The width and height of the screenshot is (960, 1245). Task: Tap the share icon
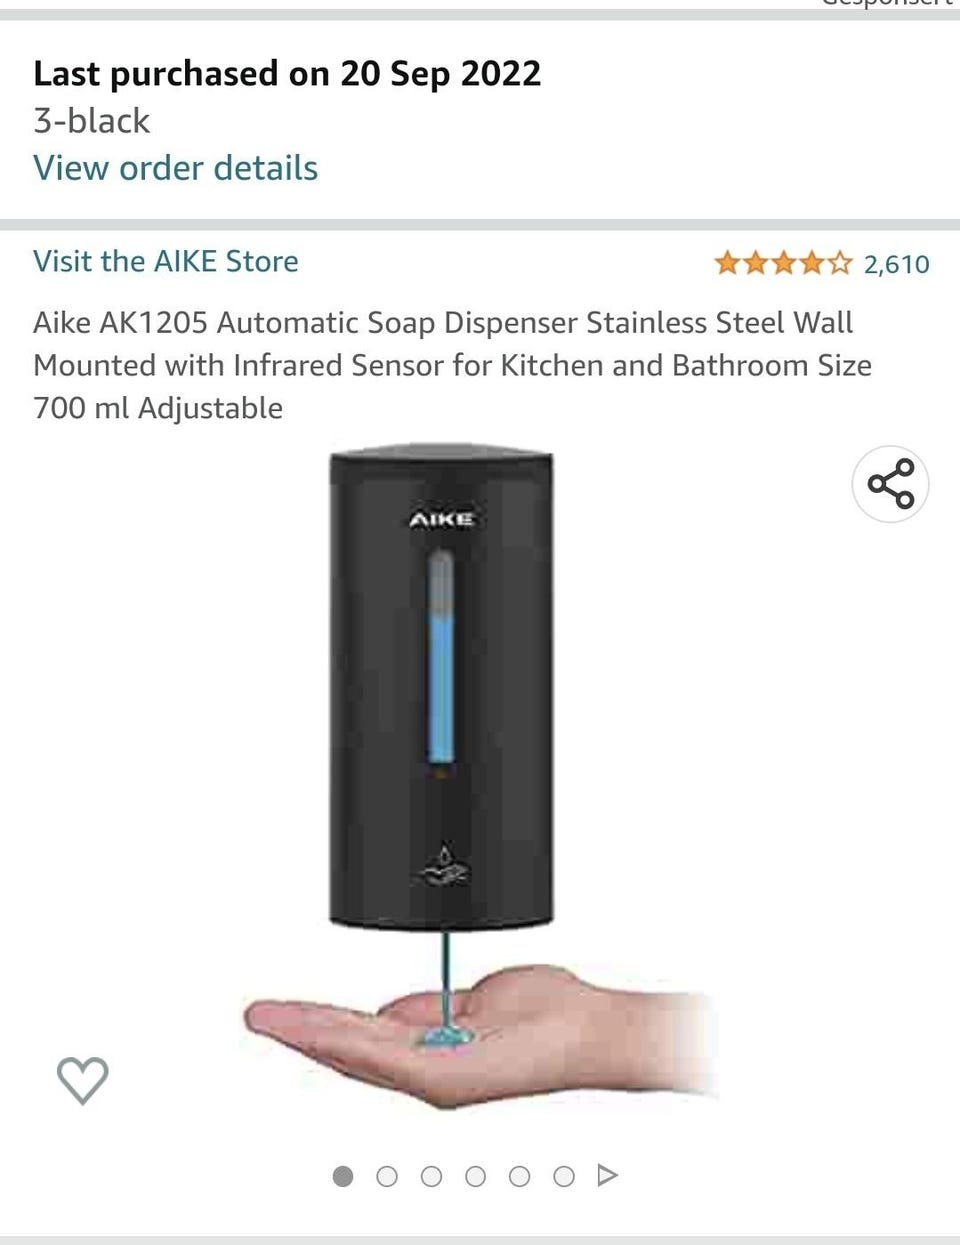click(890, 484)
